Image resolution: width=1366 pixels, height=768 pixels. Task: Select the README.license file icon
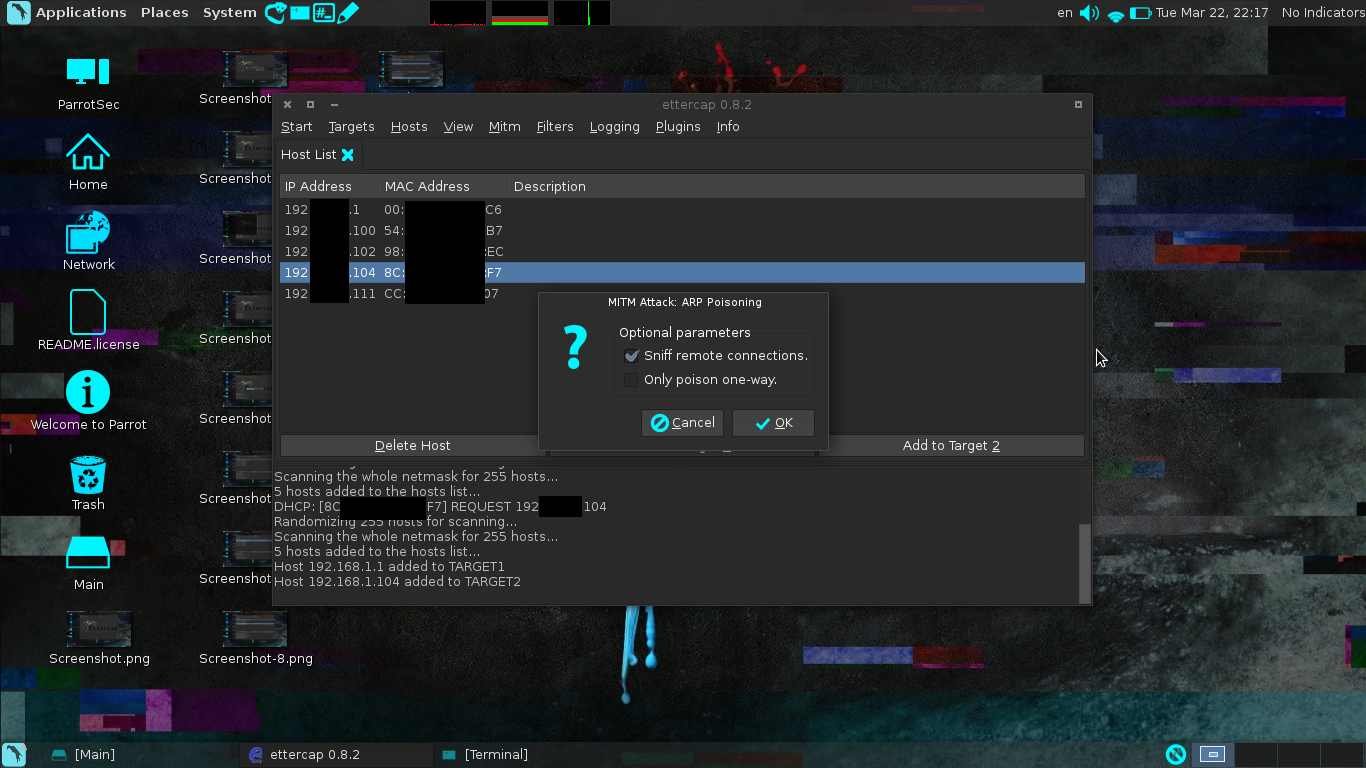click(x=88, y=321)
